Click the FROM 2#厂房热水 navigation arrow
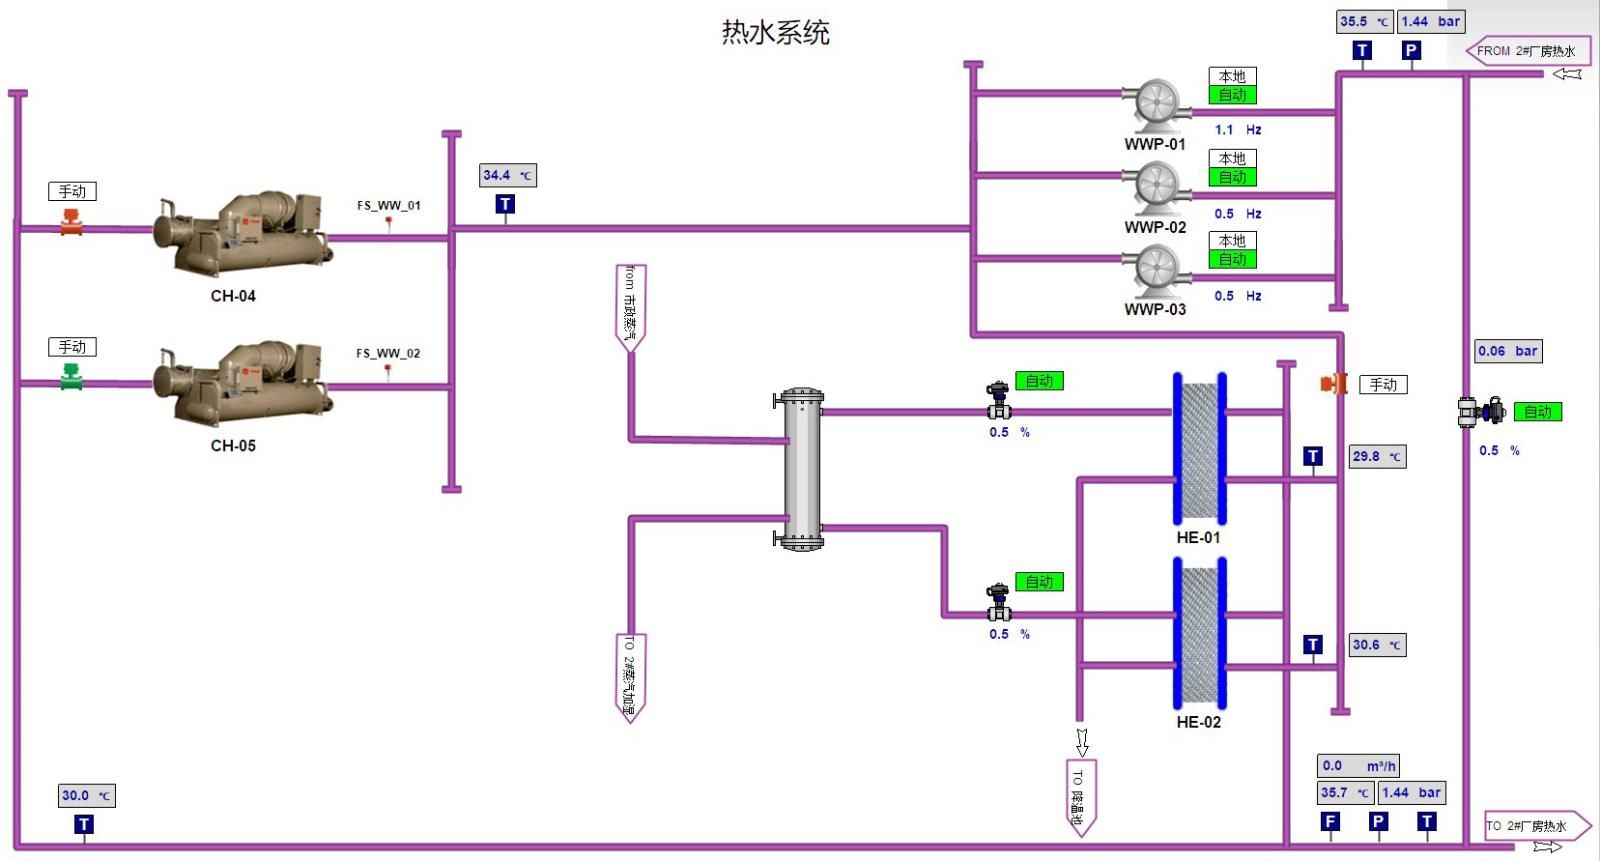 [x=1527, y=51]
